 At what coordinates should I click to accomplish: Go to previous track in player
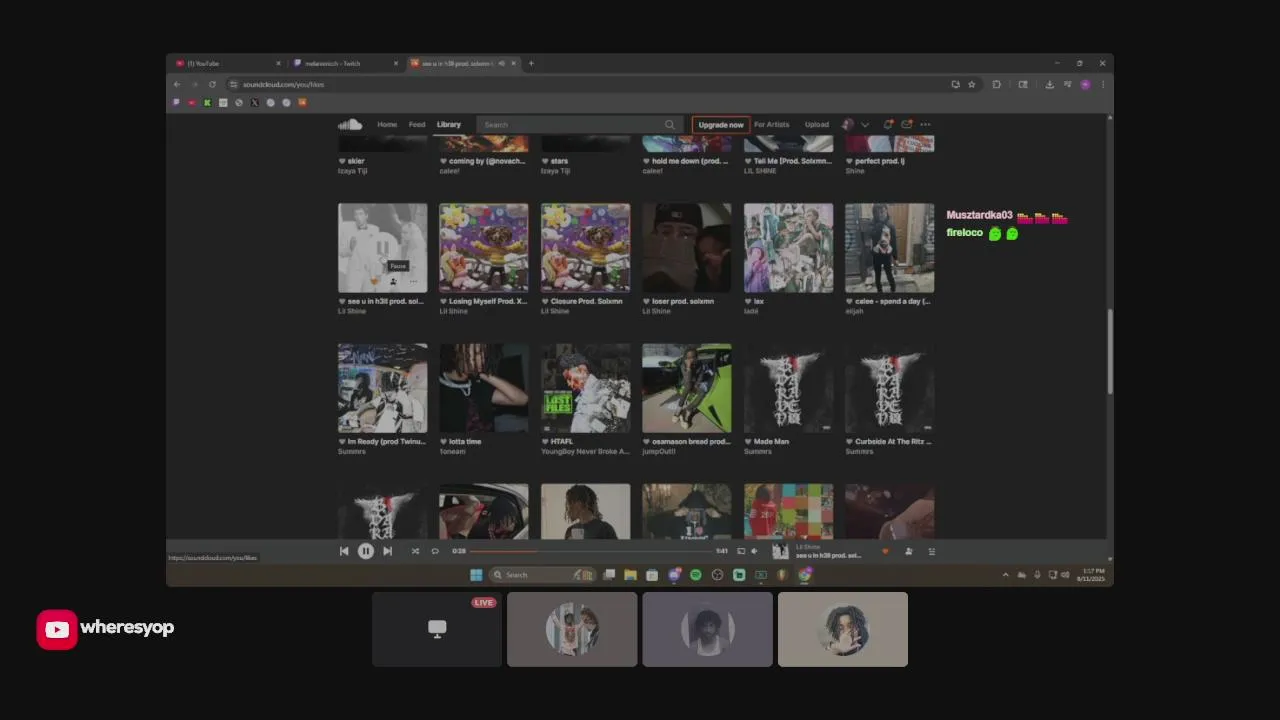(344, 551)
